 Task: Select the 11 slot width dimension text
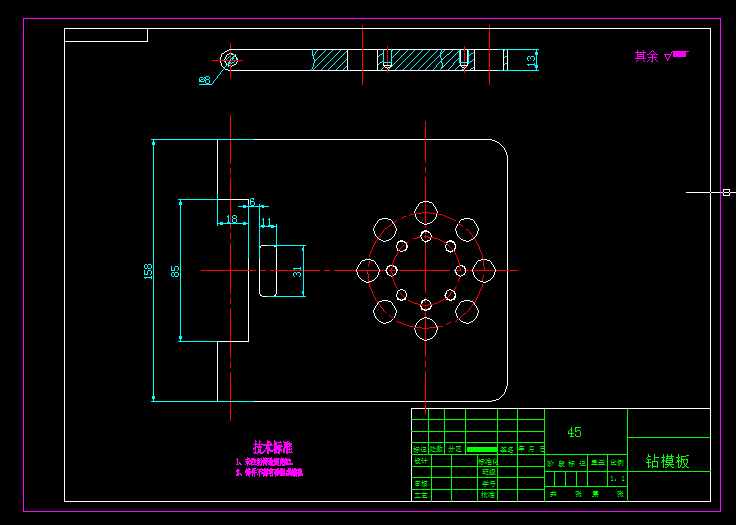(x=266, y=222)
